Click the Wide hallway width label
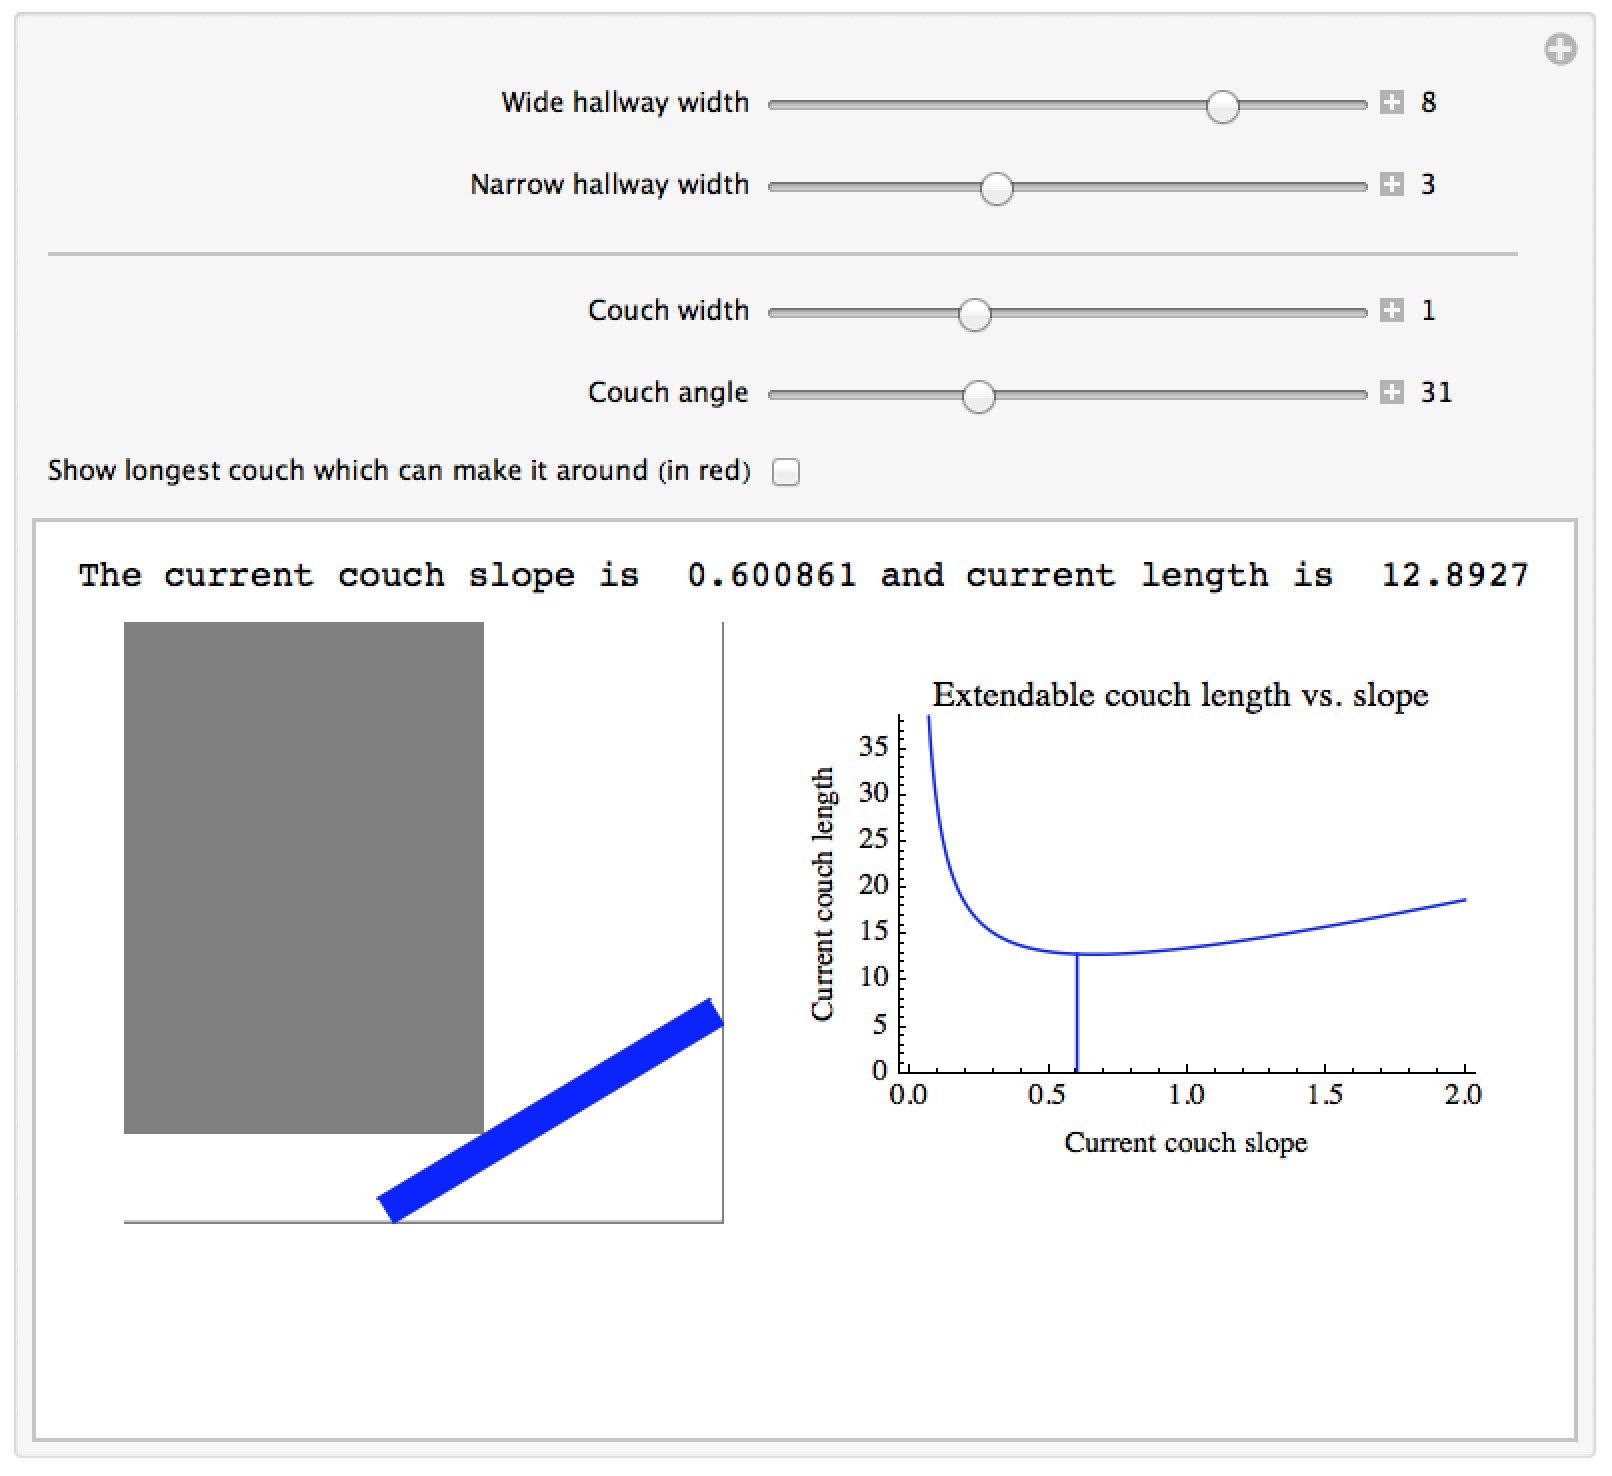 click(x=625, y=102)
